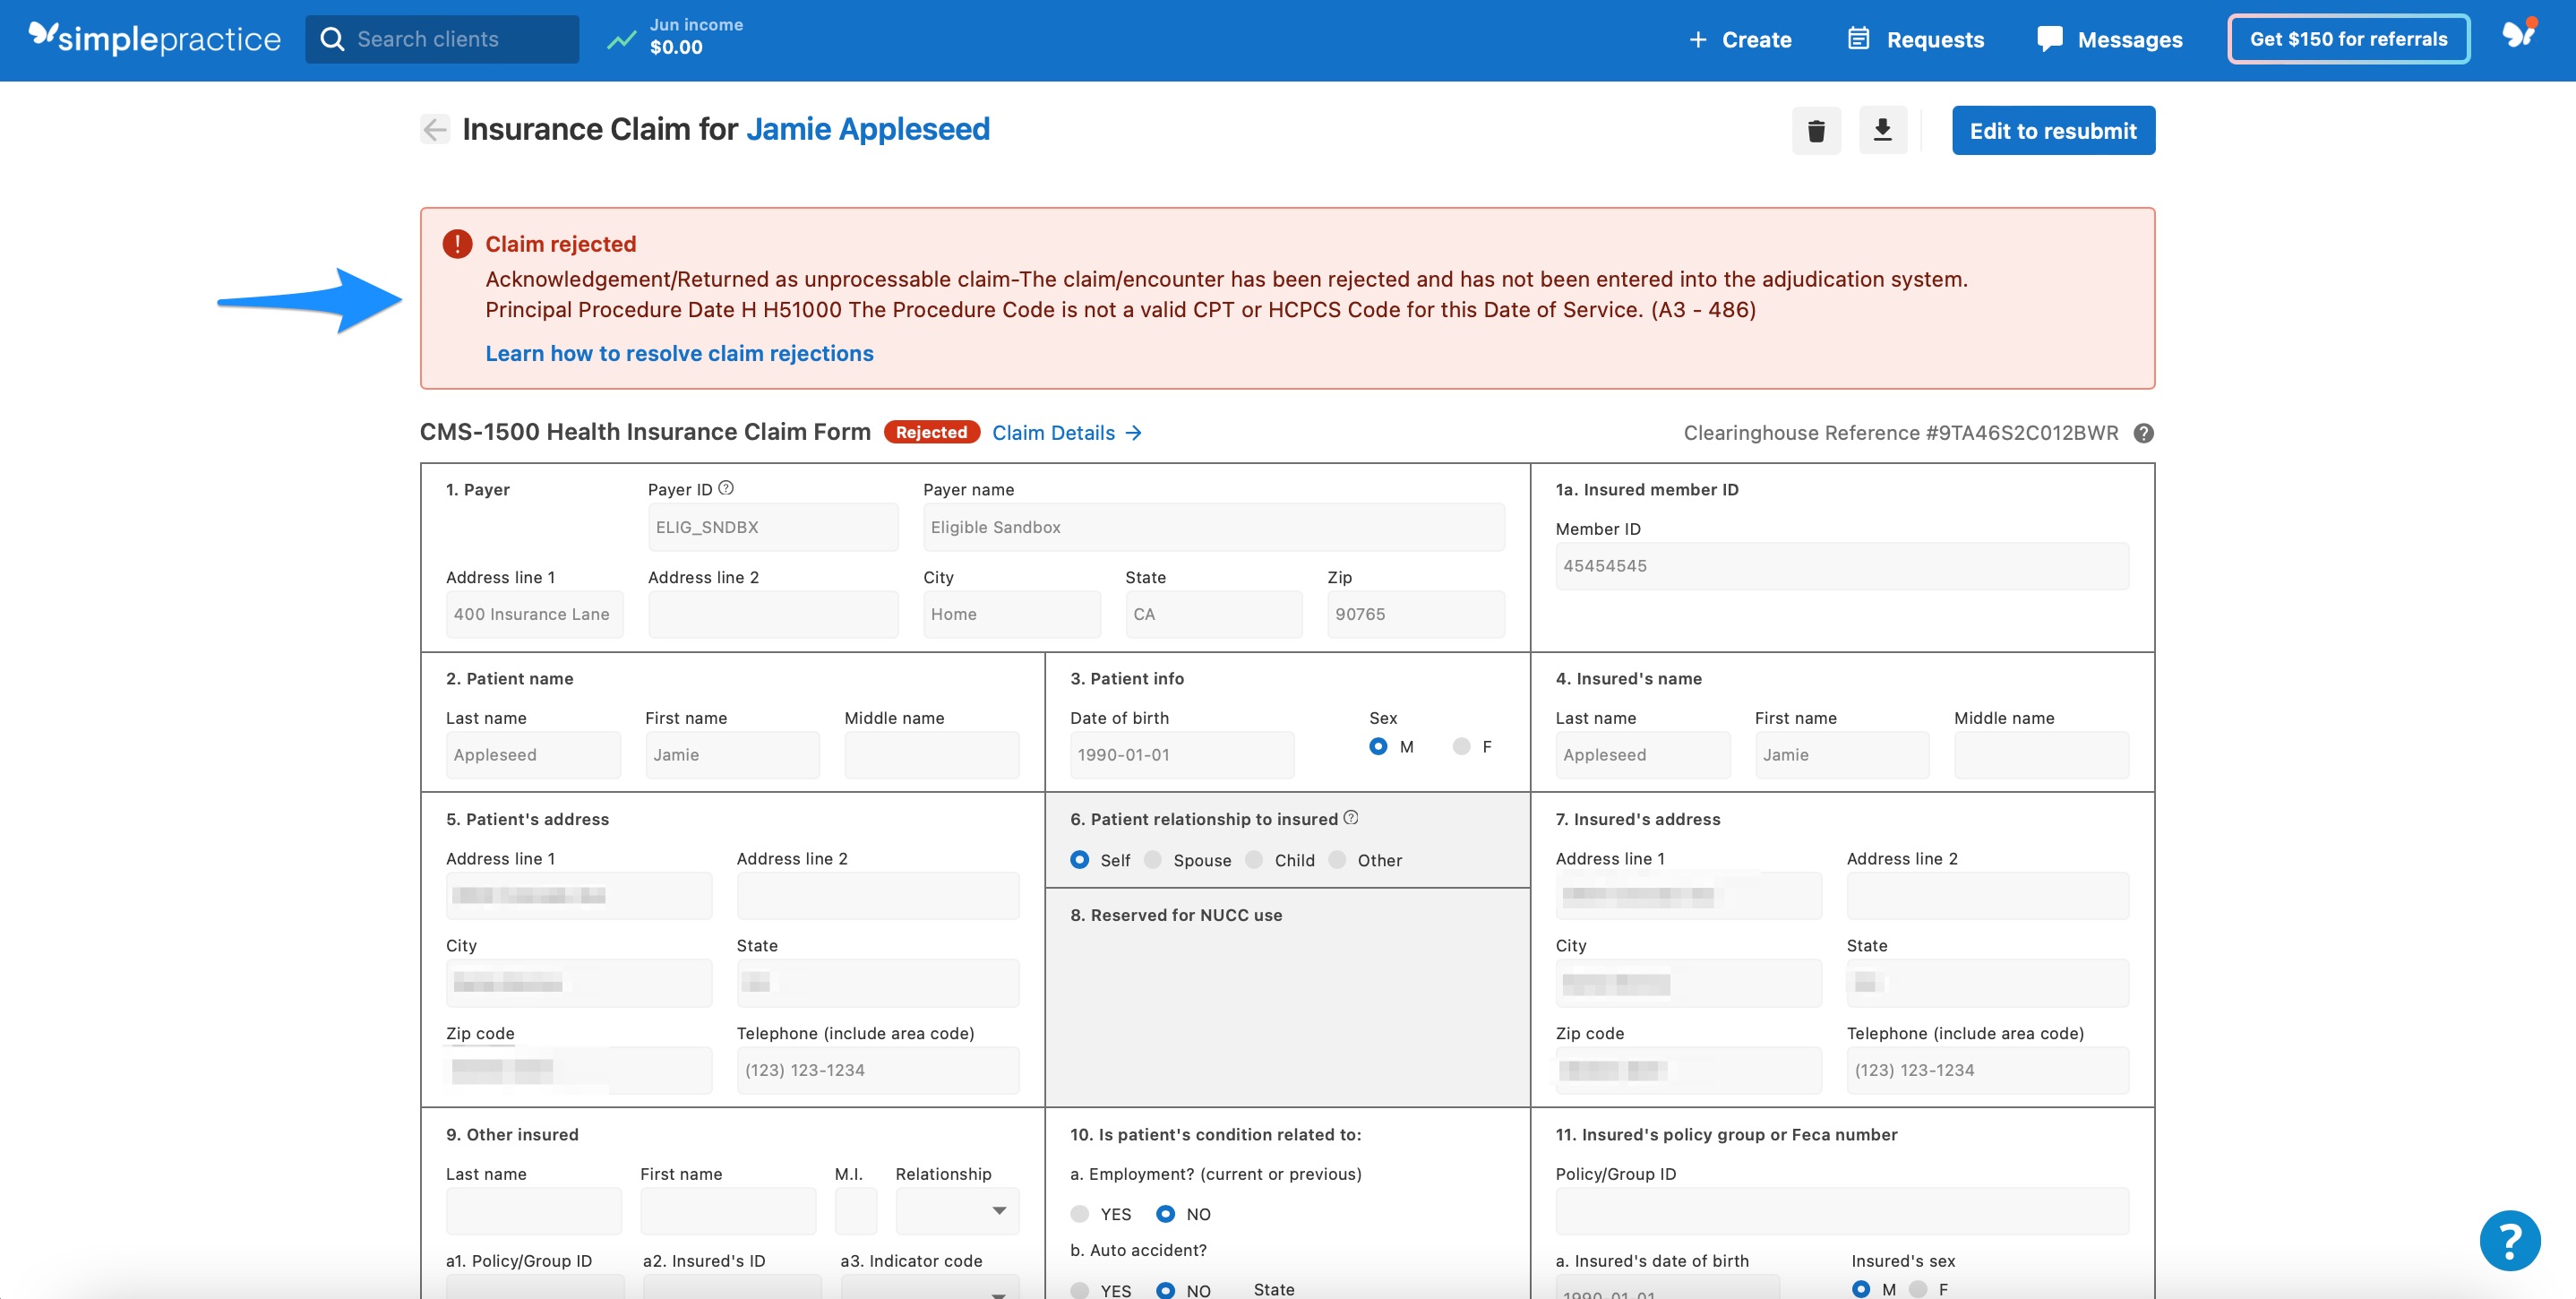Open Learn how to resolve claim rejections

(x=679, y=353)
